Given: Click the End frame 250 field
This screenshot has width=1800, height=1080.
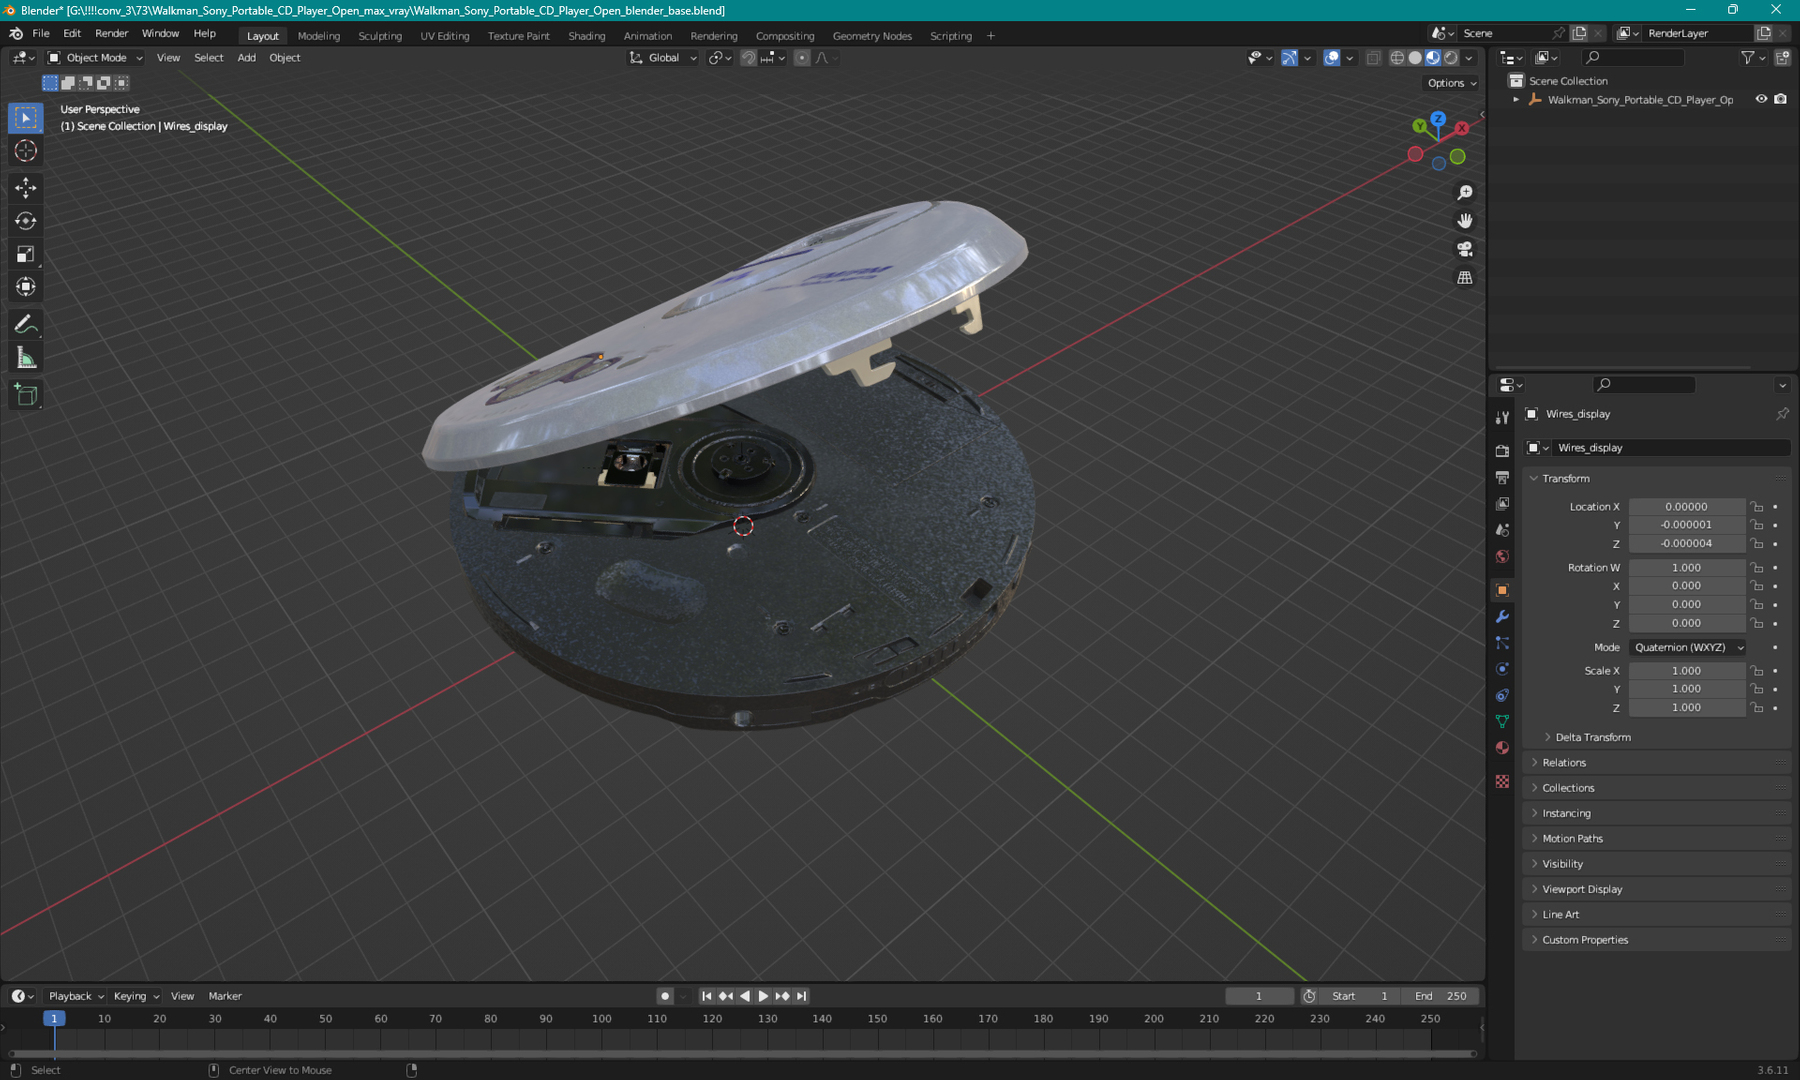Looking at the screenshot, I should 1441,996.
